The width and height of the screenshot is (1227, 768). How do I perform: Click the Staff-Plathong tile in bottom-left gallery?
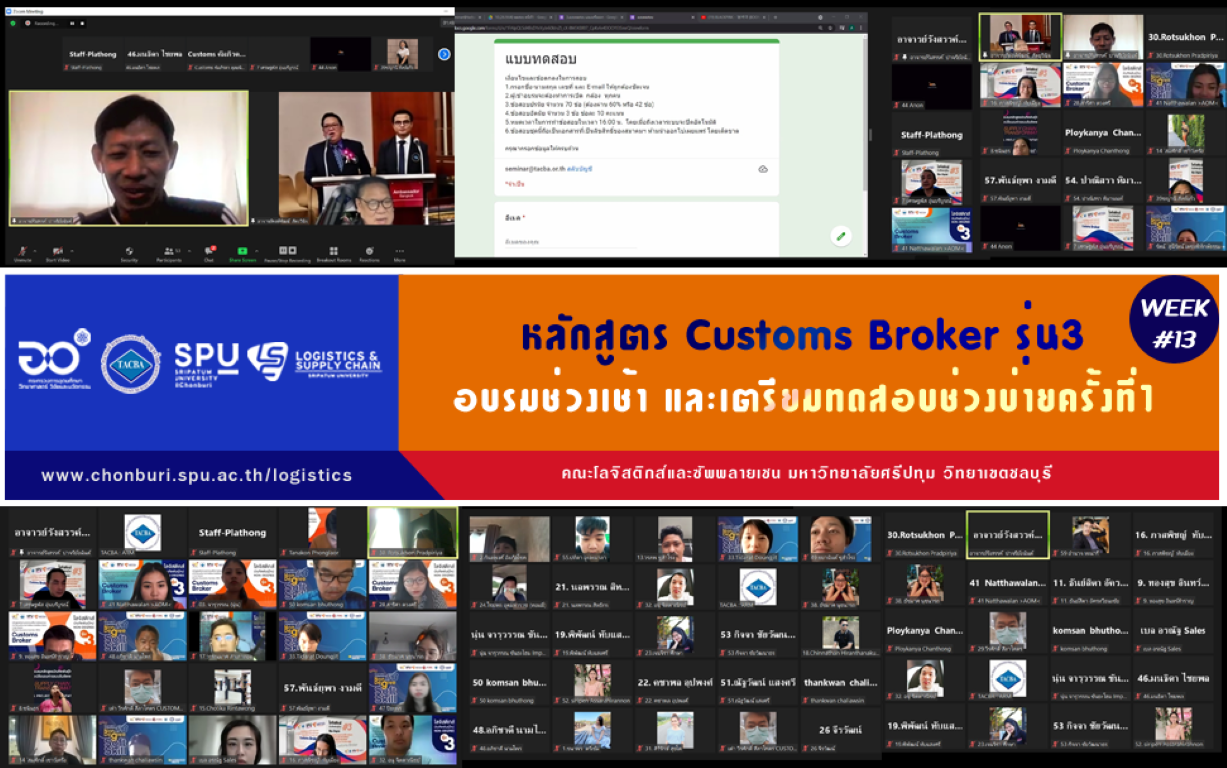tap(232, 533)
